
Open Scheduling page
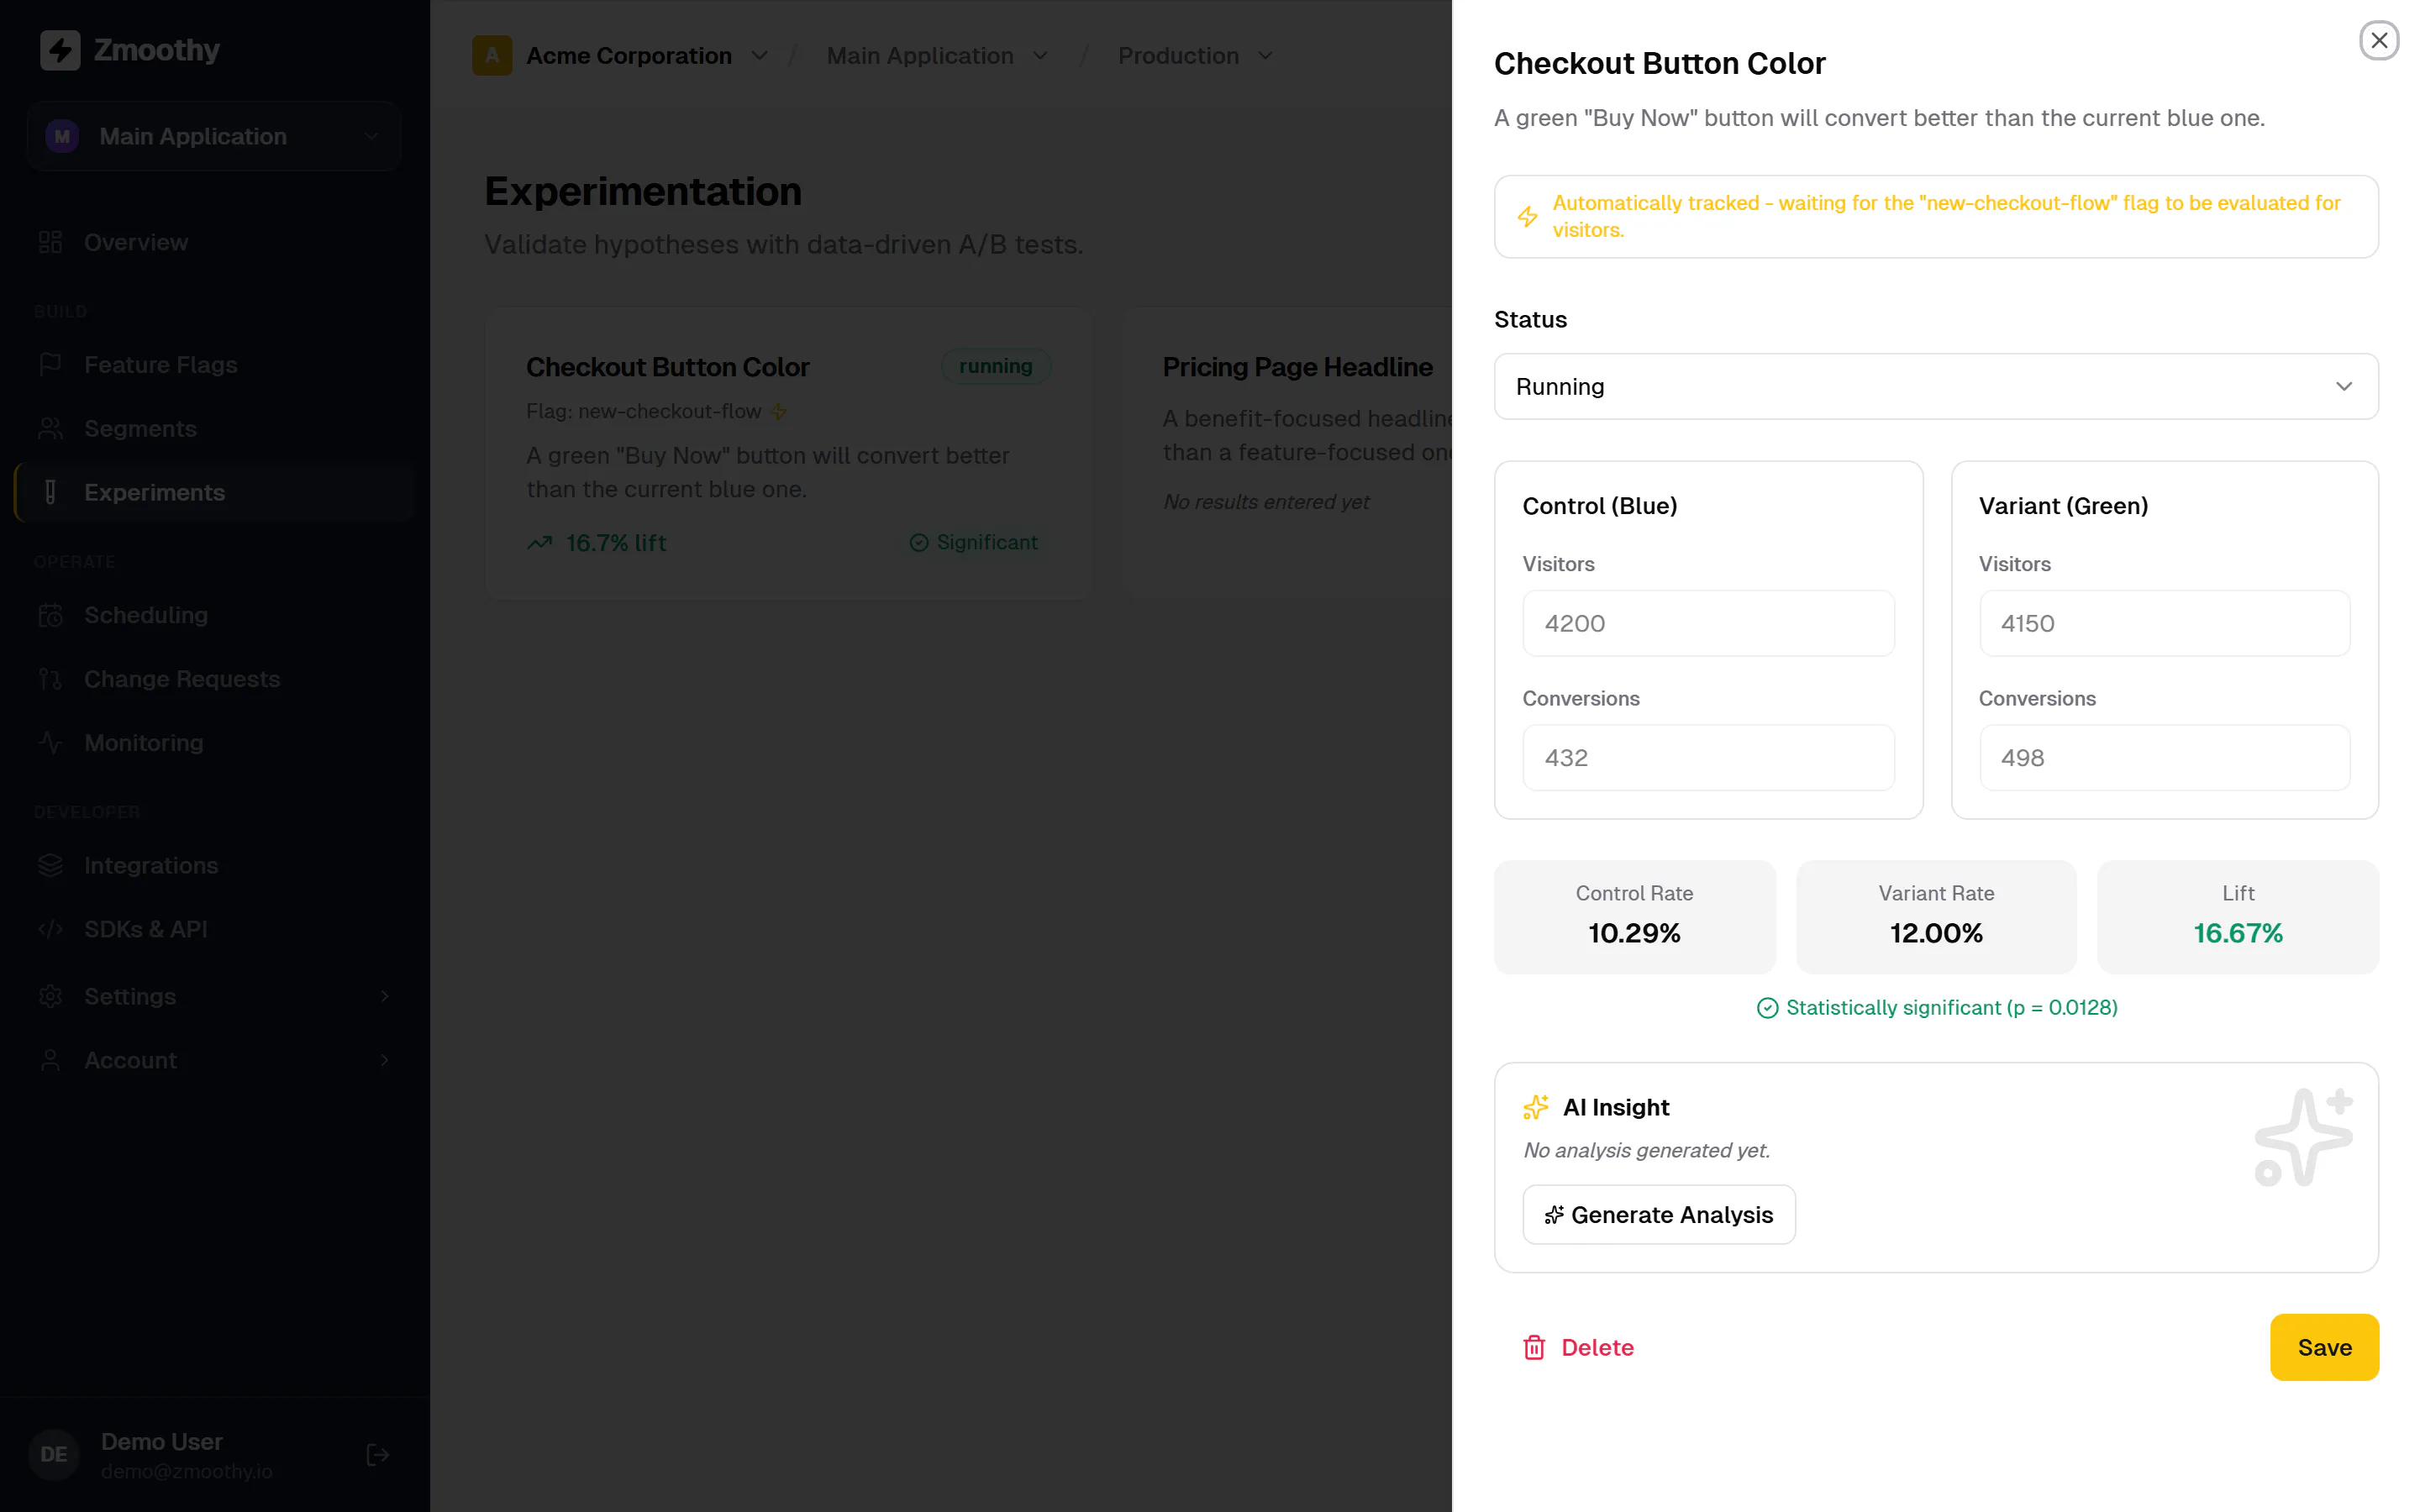click(214, 615)
